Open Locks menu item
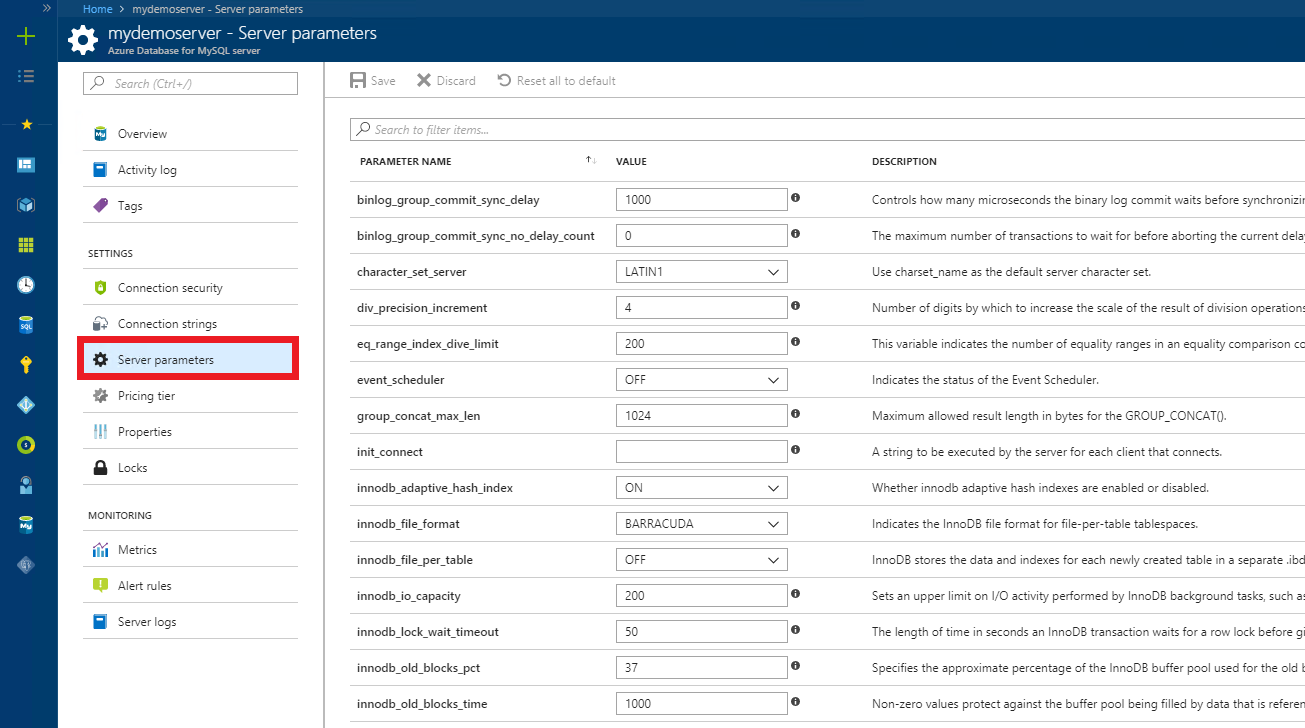The image size is (1305, 728). click(x=190, y=467)
